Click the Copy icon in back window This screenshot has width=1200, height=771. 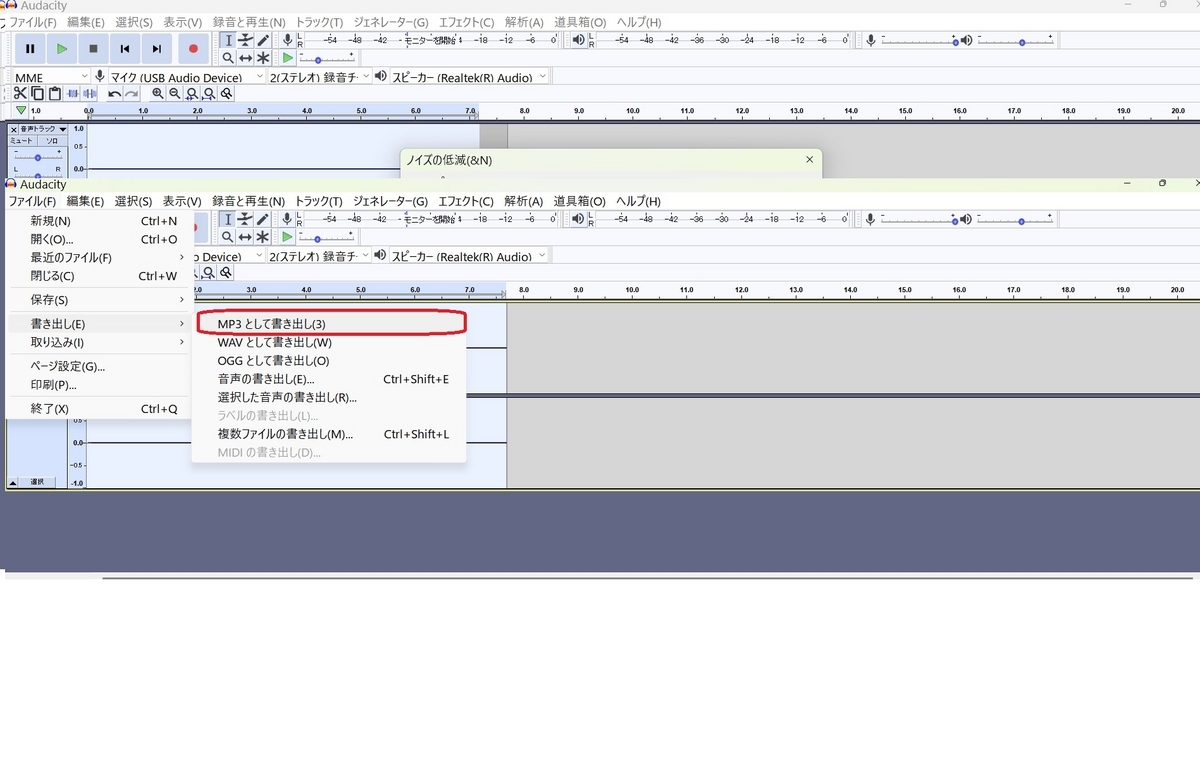pyautogui.click(x=38, y=93)
